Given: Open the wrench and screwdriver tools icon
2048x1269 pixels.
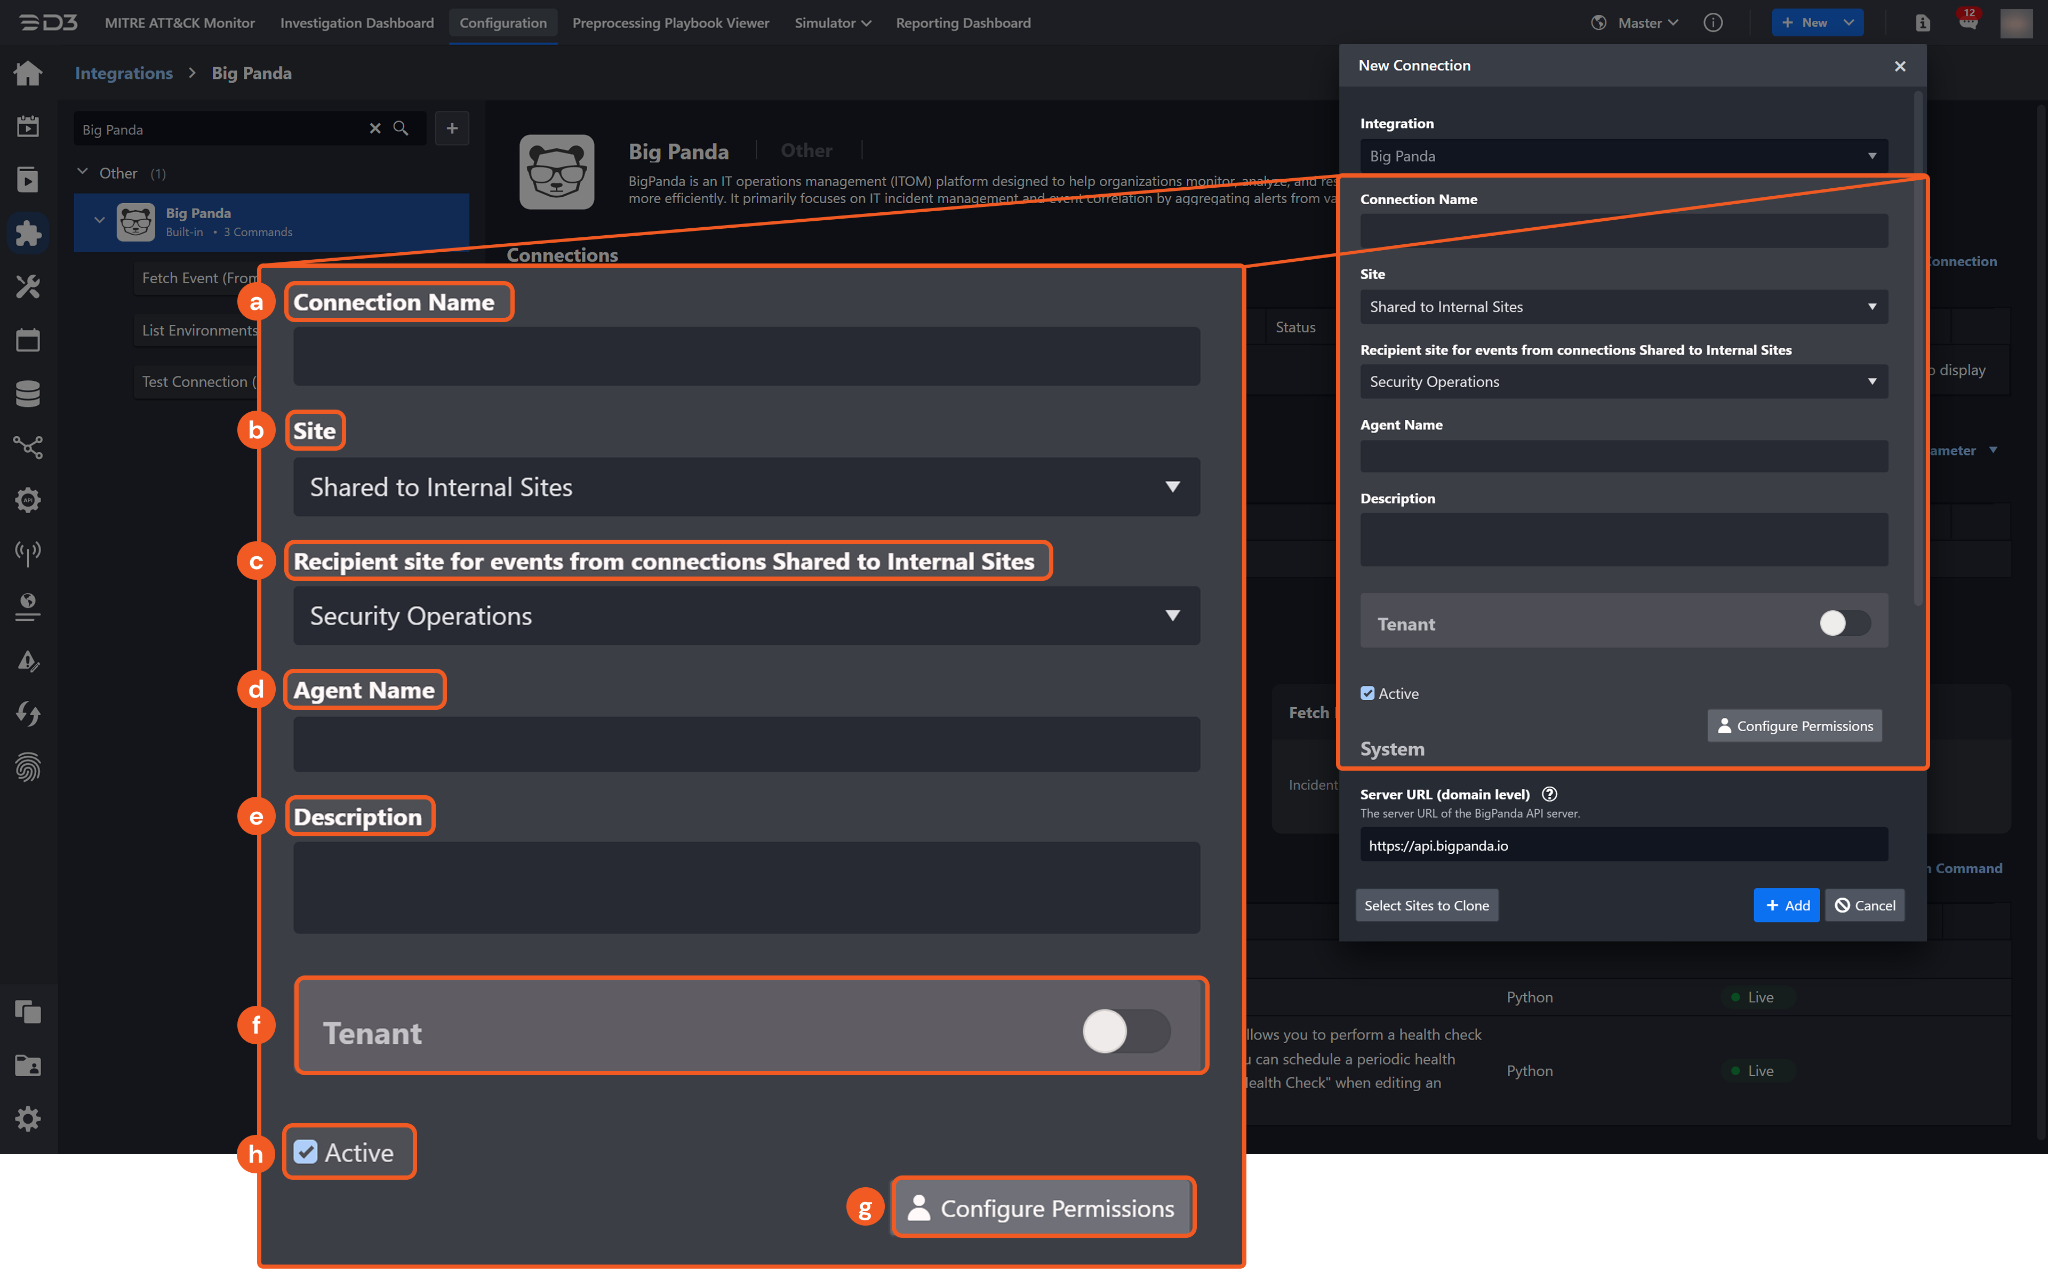Looking at the screenshot, I should 28,287.
